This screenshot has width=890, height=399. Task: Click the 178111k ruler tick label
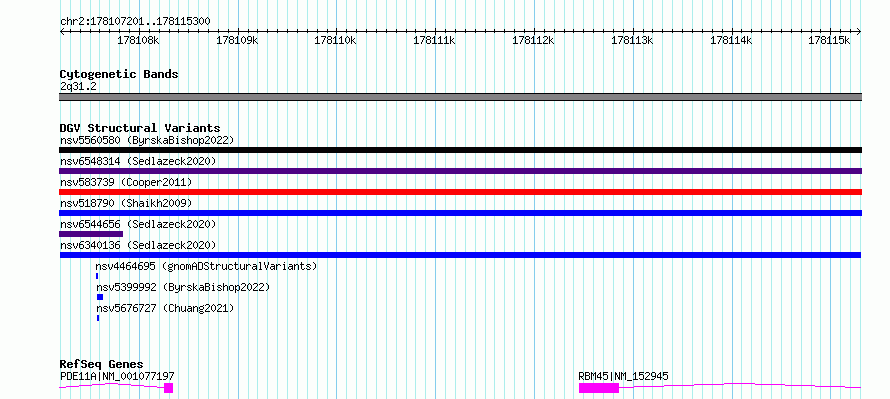(435, 40)
